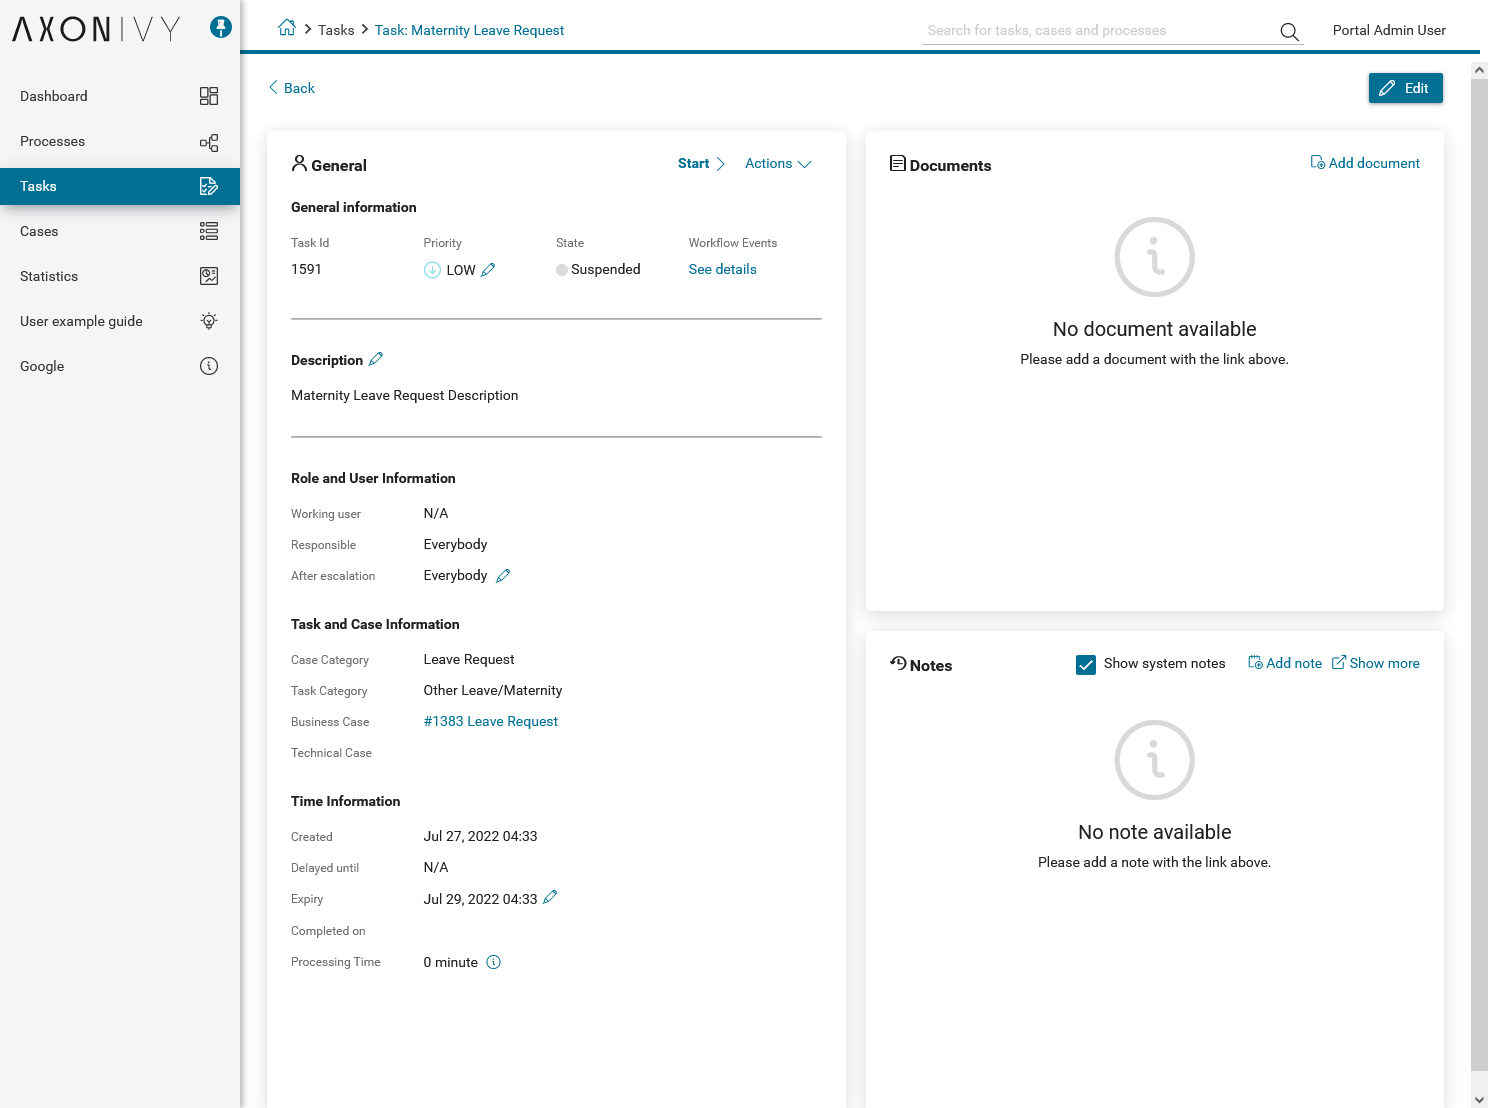Expand the Actions dropdown menu
This screenshot has width=1488, height=1108.
tap(778, 164)
